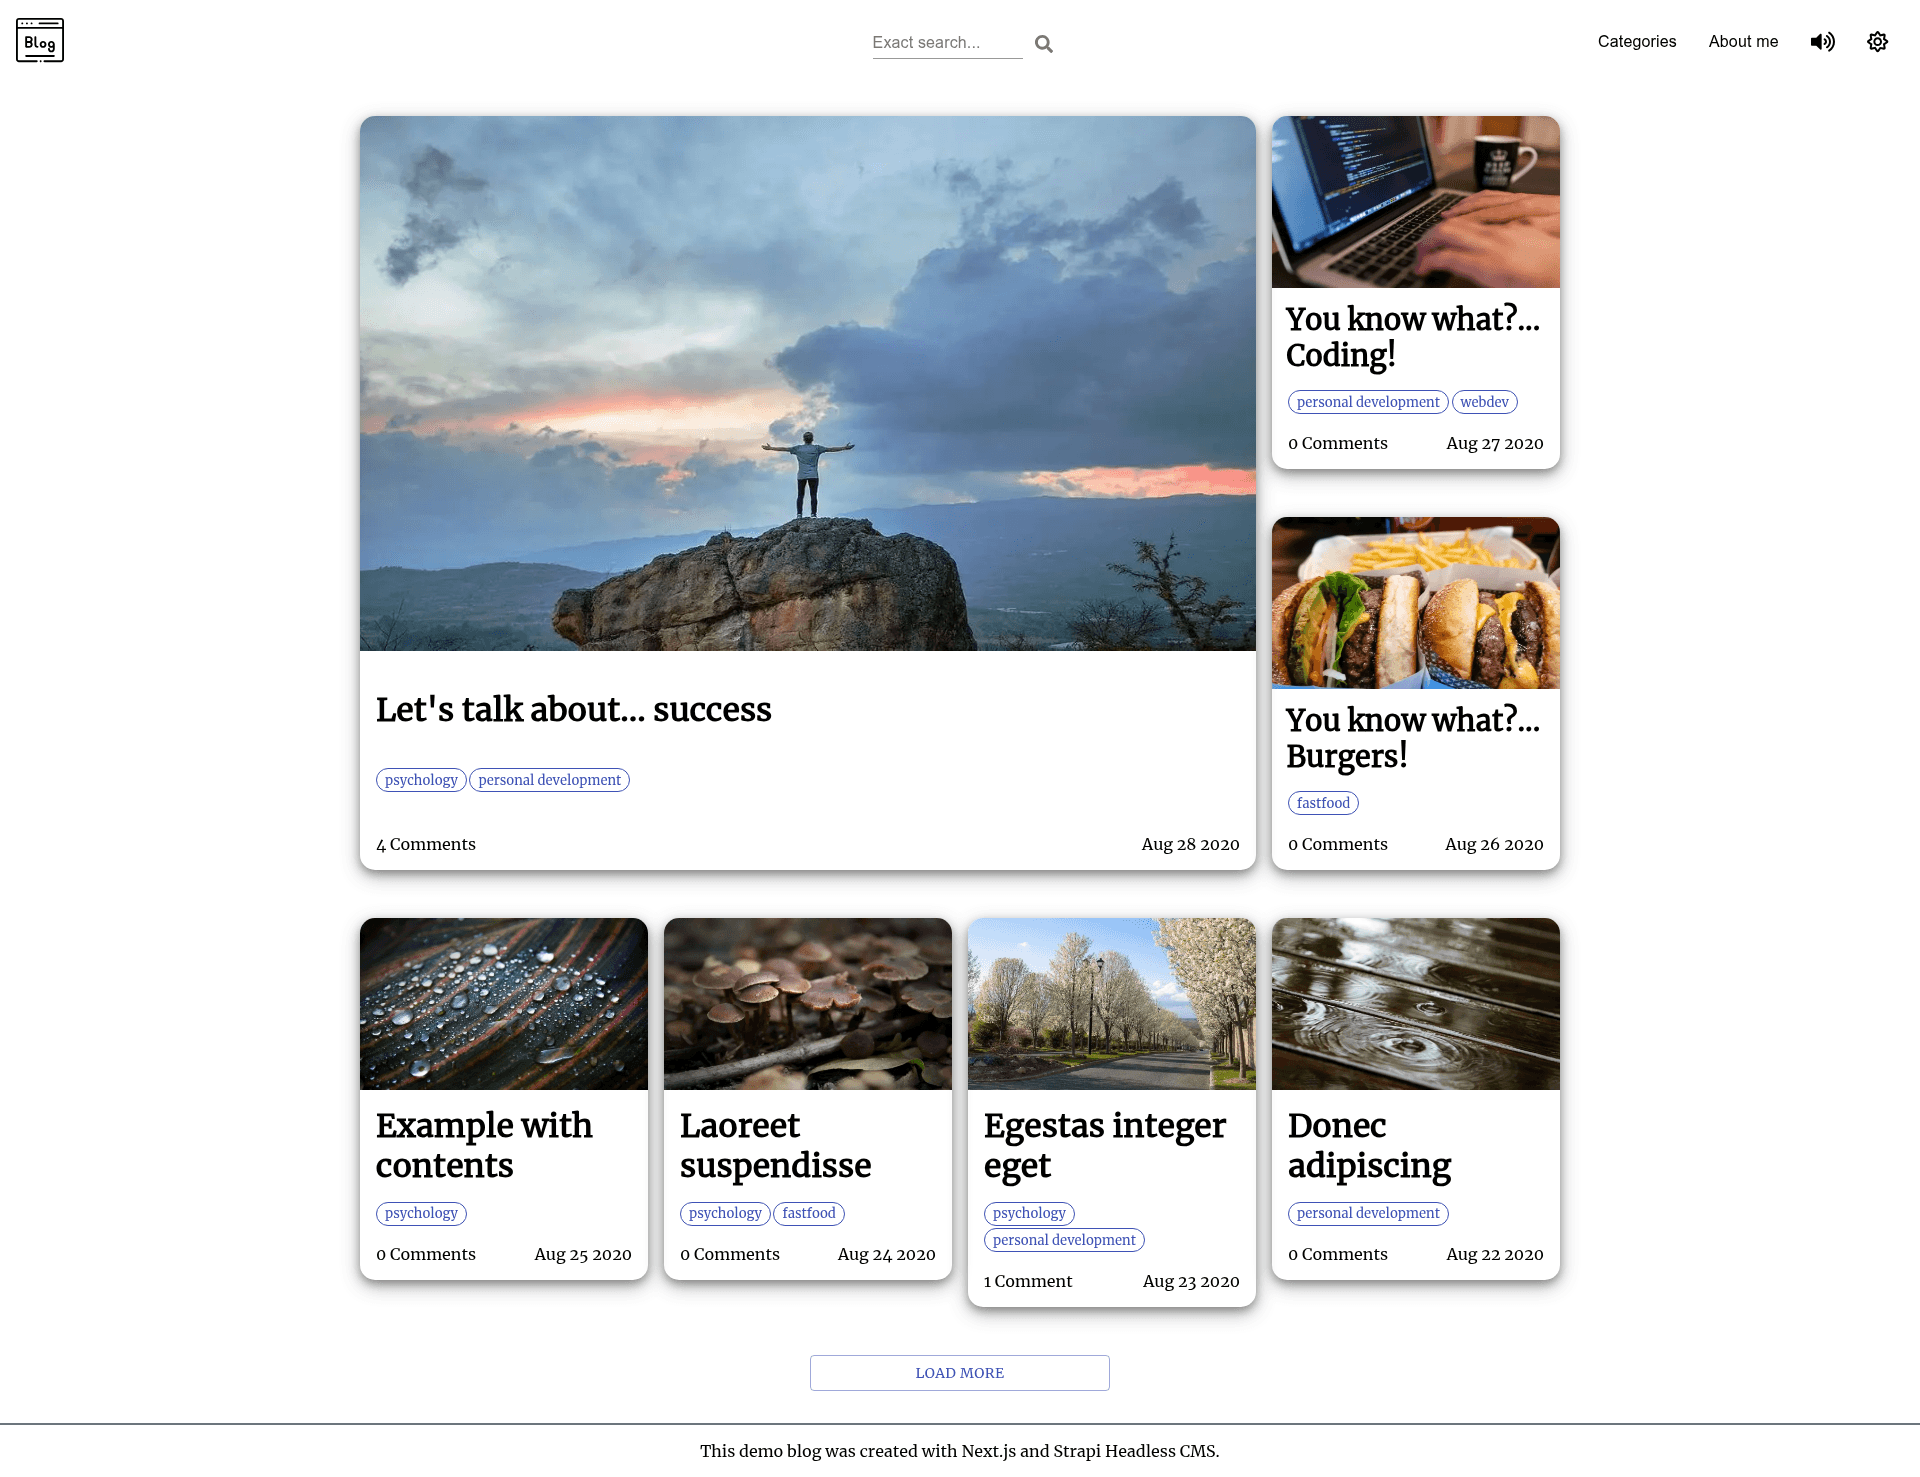This screenshot has width=1920, height=1477.
Task: Open the rain puddle post thumbnail
Action: (x=1416, y=1004)
